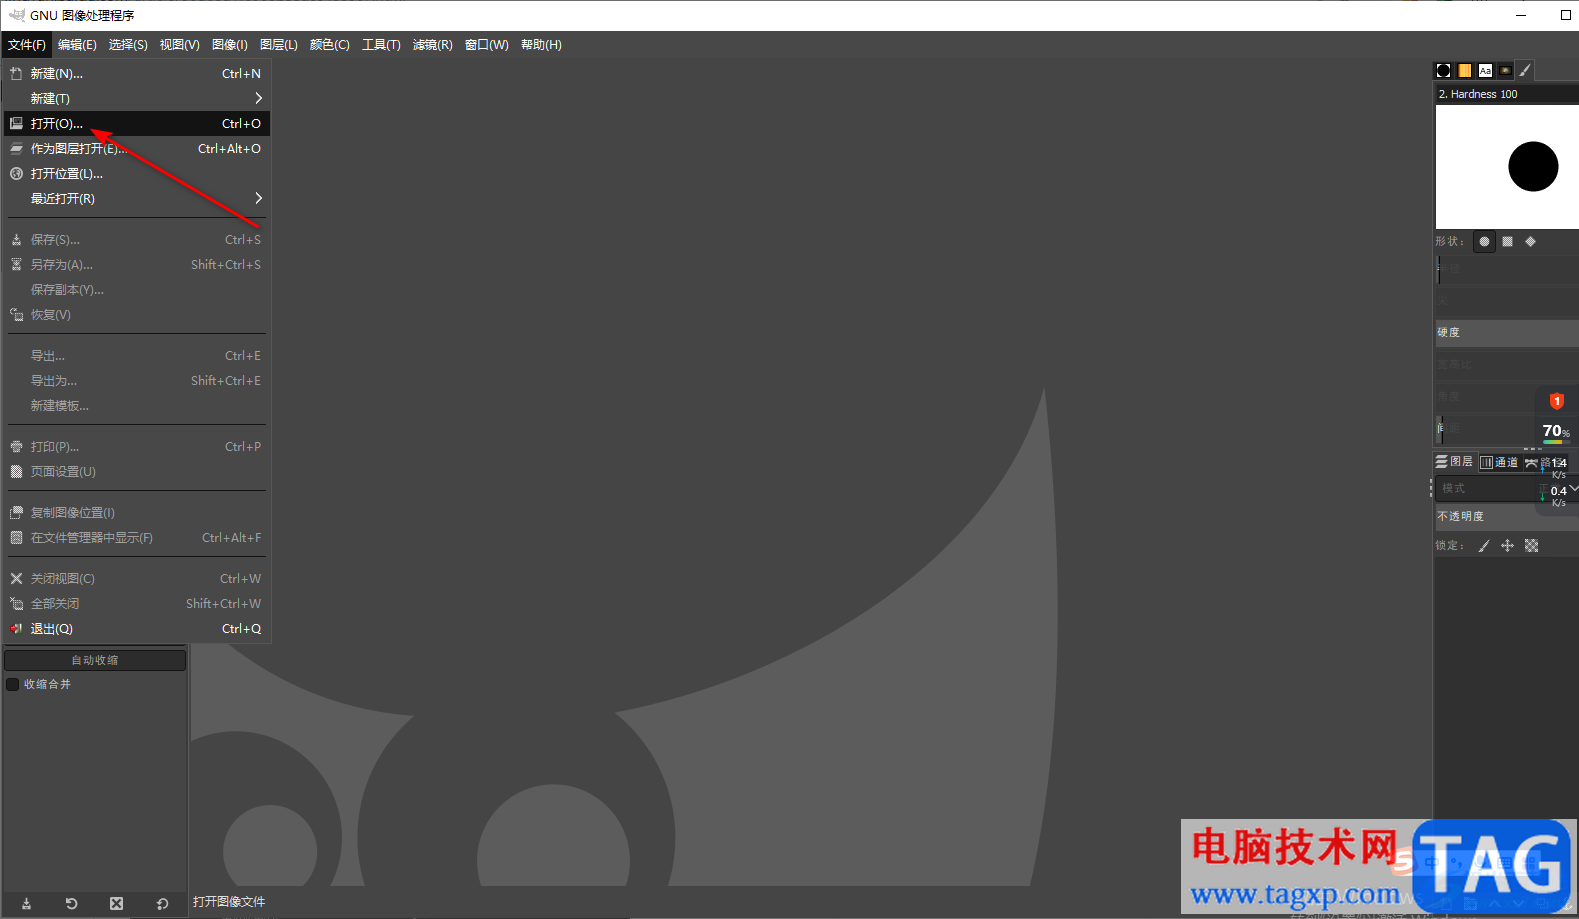Switch to the 通道 channels tab
The image size is (1579, 919).
point(1499,462)
